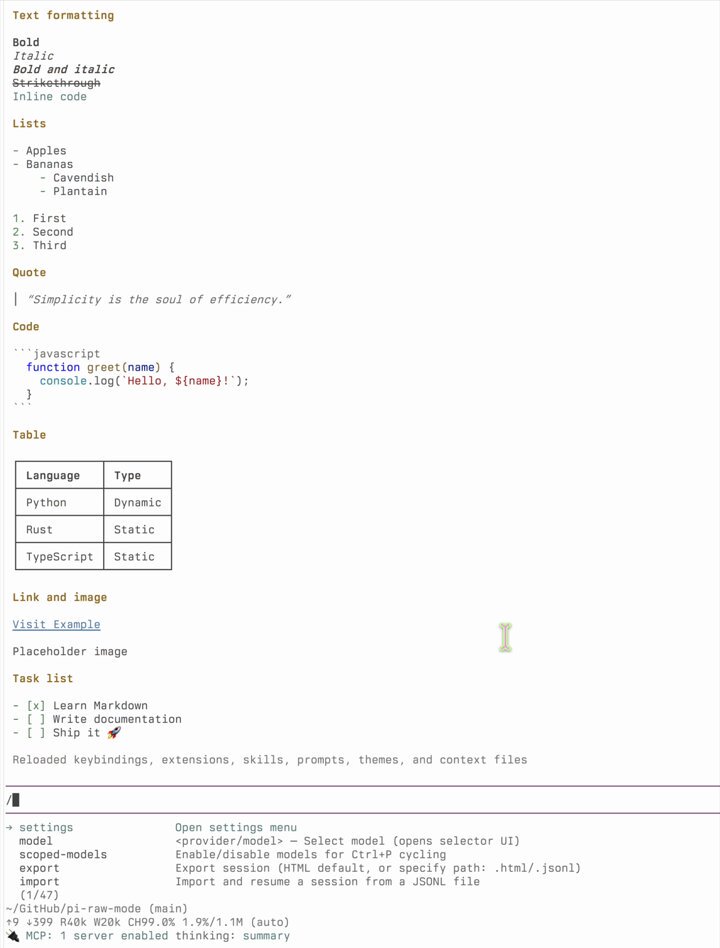Click the Open settings menu description
Image resolution: width=720 pixels, height=948 pixels.
236,827
